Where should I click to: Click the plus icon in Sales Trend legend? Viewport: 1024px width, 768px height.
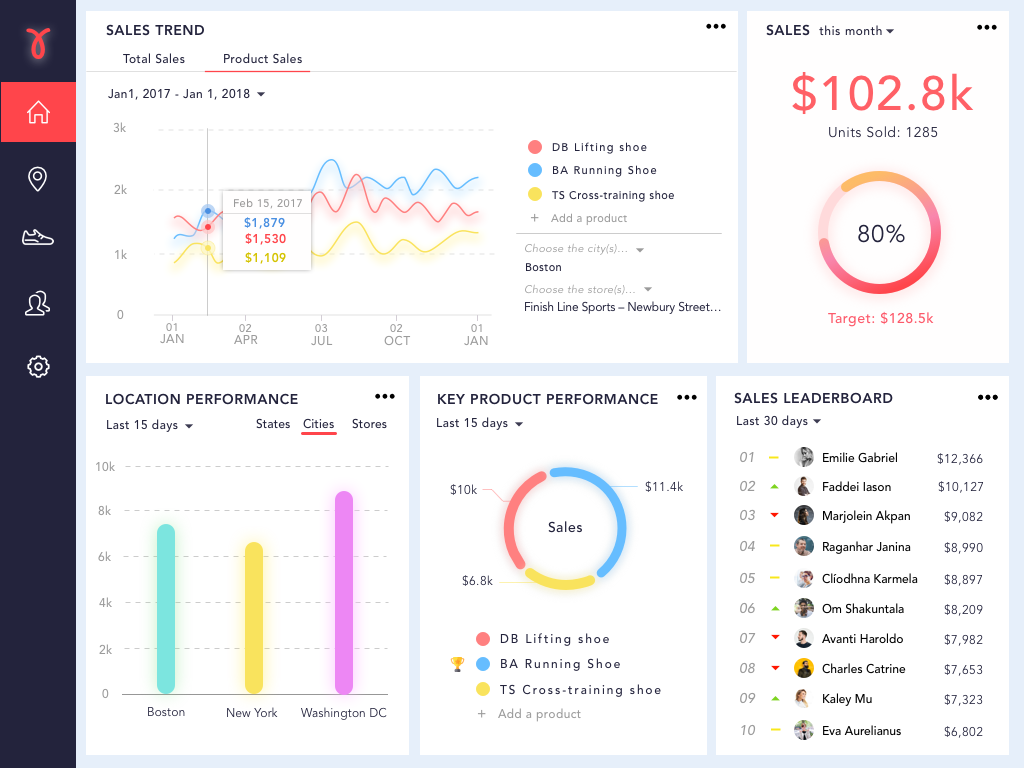click(x=534, y=218)
